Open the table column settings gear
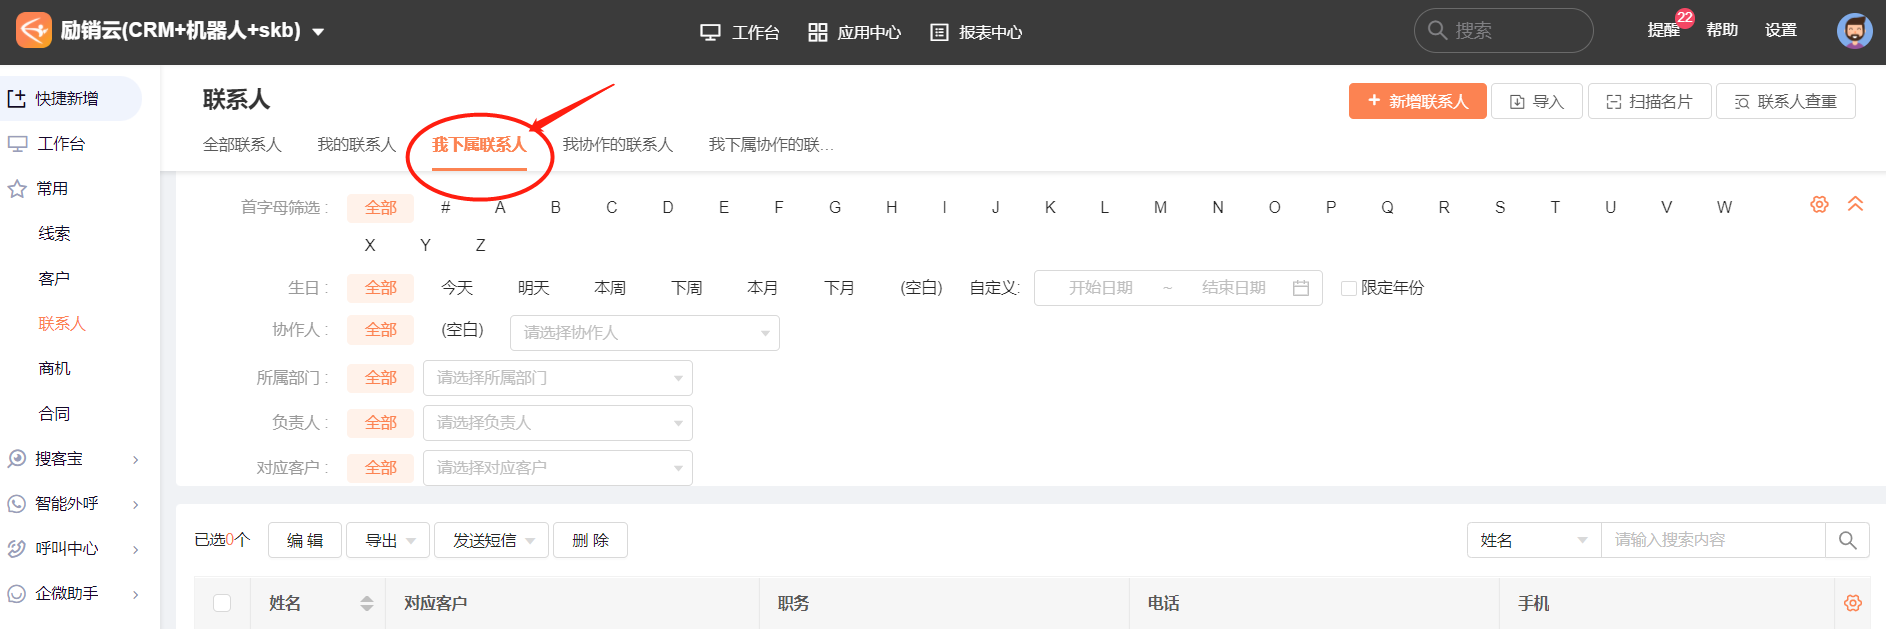This screenshot has height=629, width=1886. coord(1853,603)
